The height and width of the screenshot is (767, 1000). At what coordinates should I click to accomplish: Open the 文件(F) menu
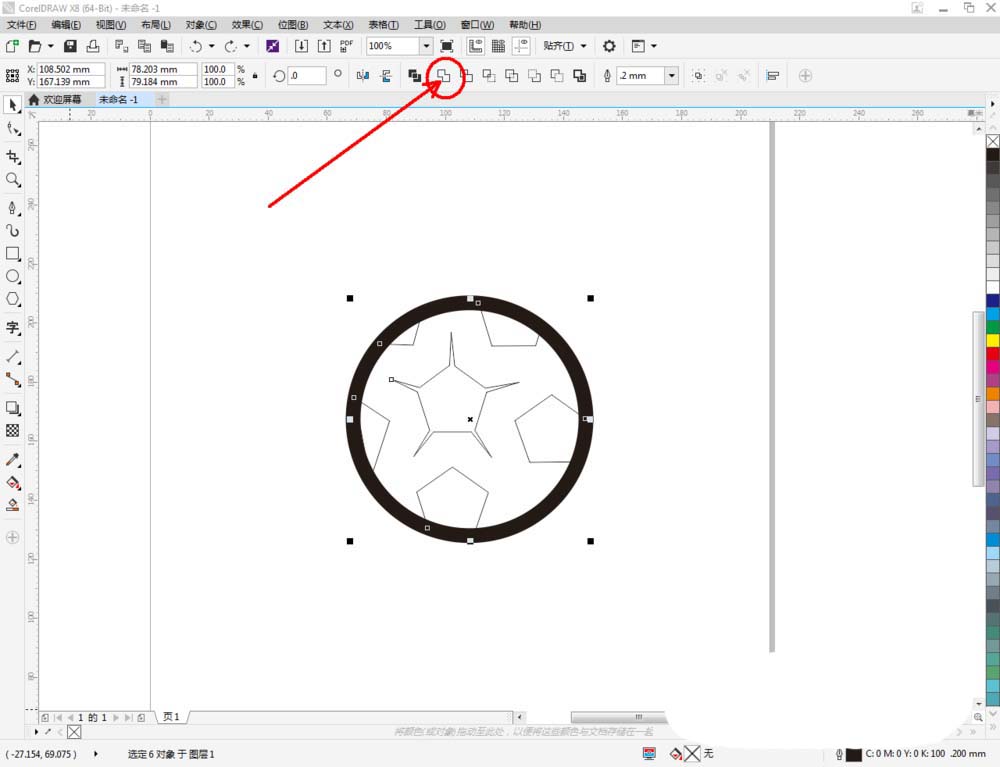pos(22,25)
